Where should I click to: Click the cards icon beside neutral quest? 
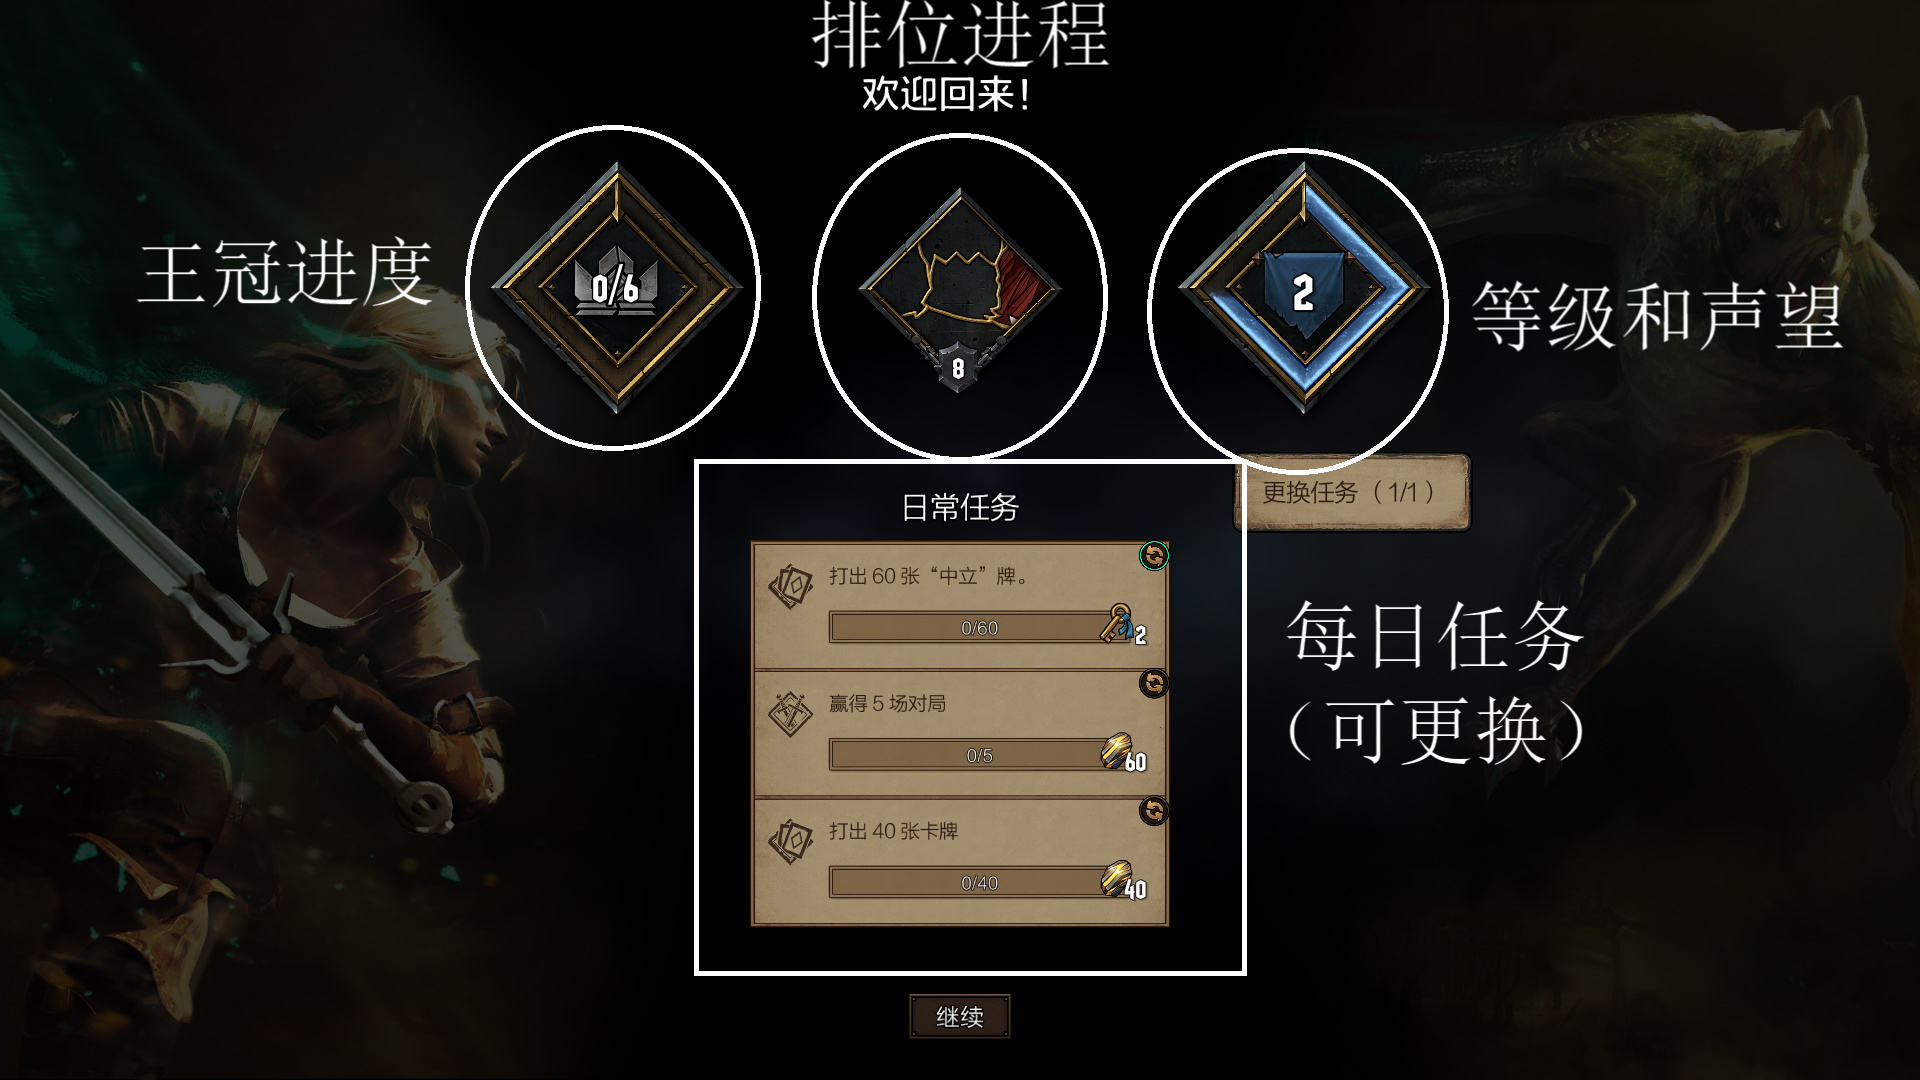pos(790,585)
